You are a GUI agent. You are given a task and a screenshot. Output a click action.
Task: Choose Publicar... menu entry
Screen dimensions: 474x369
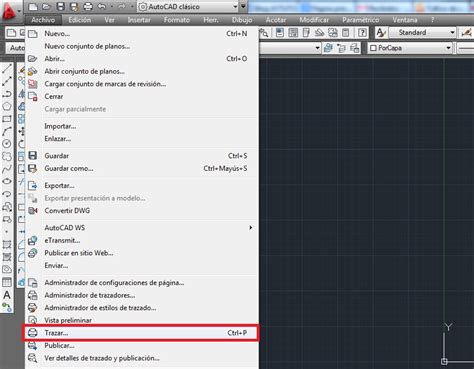pyautogui.click(x=142, y=346)
